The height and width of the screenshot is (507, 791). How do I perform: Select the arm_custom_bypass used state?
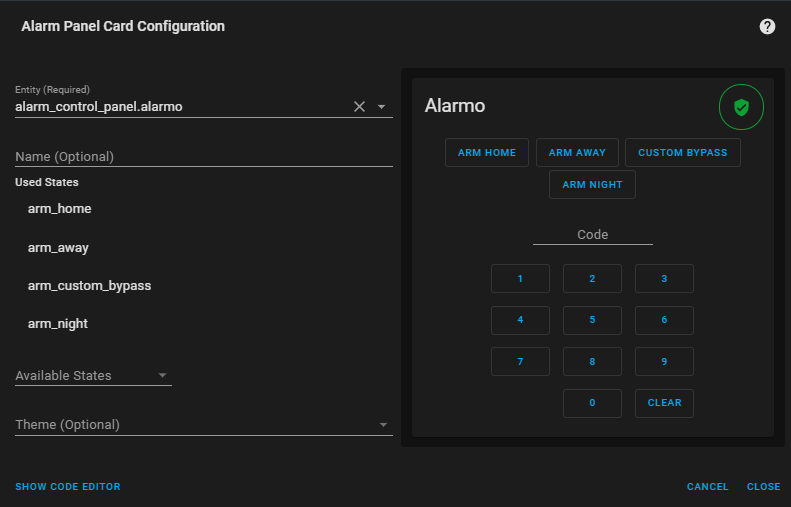[x=89, y=286]
